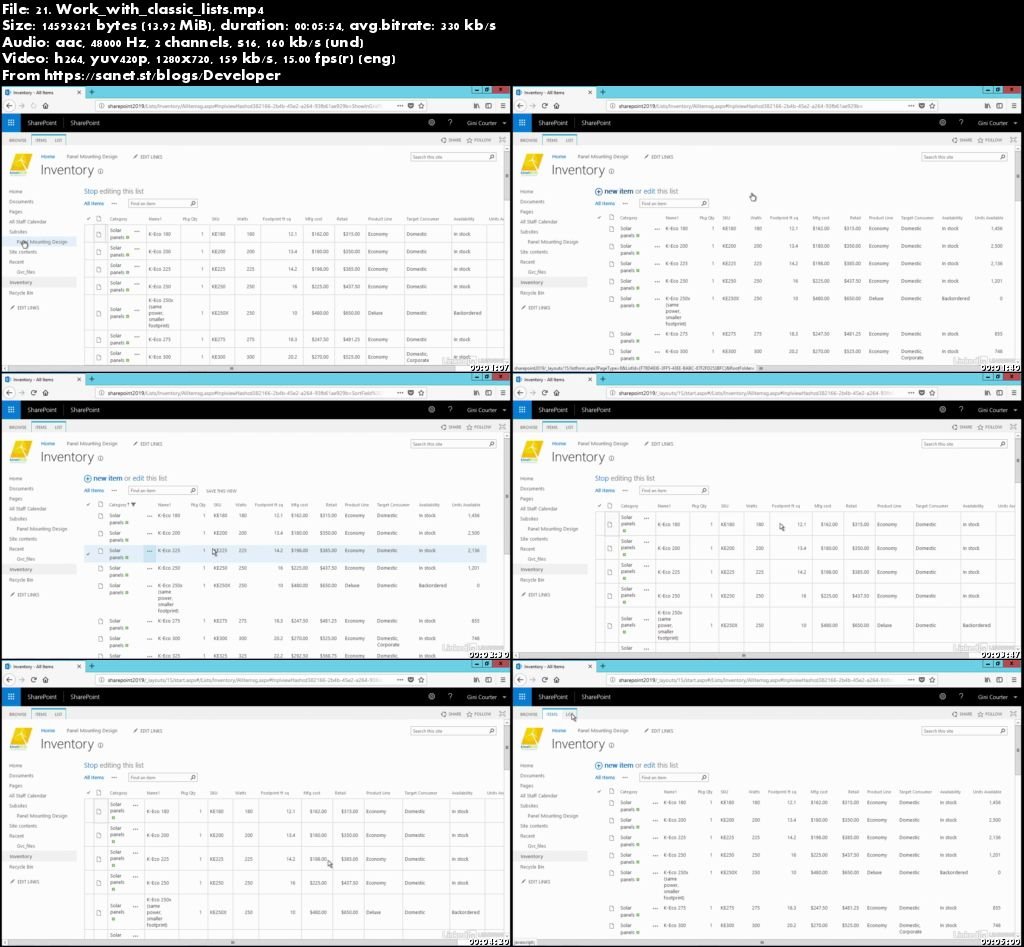Toggle the checkmark on the highlighted K-Eco 225 row

pos(88,554)
